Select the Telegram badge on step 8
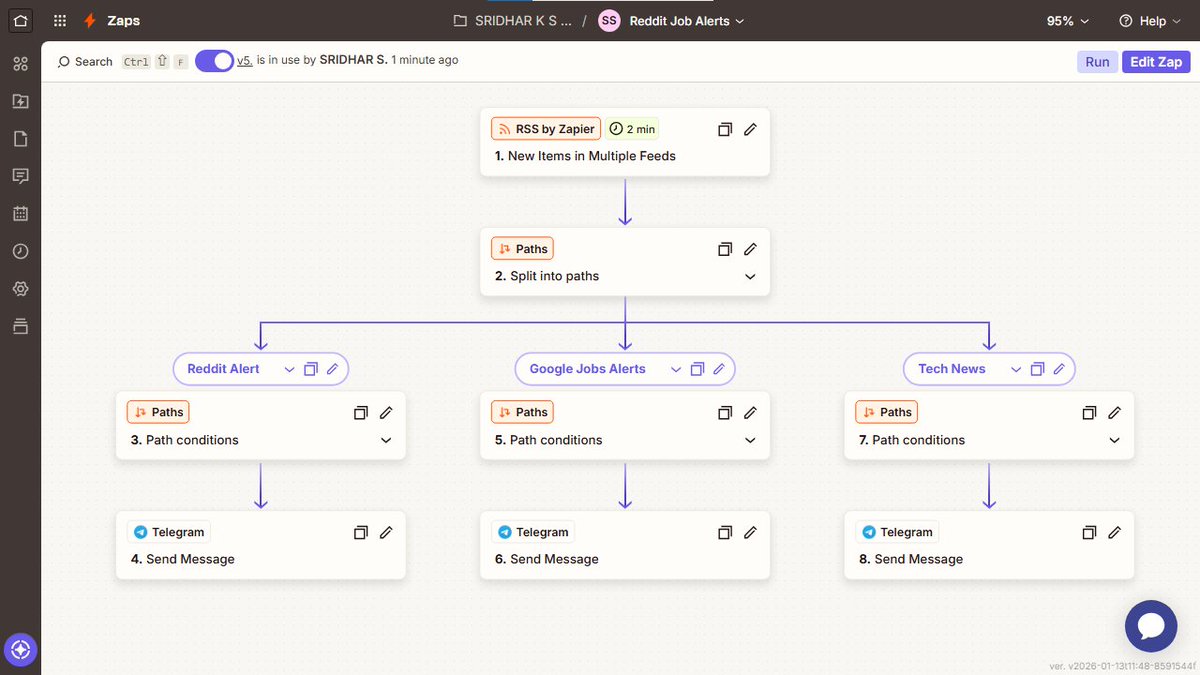The image size is (1200, 675). tap(897, 533)
